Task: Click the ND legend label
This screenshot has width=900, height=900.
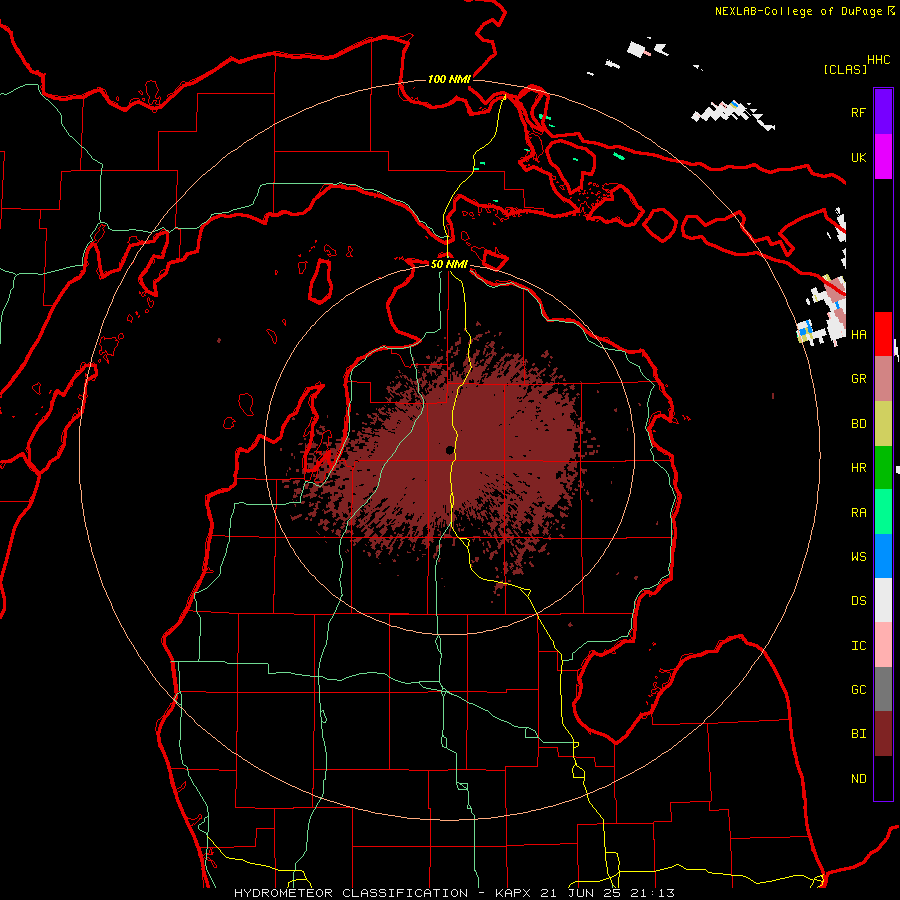Action: pyautogui.click(x=859, y=778)
